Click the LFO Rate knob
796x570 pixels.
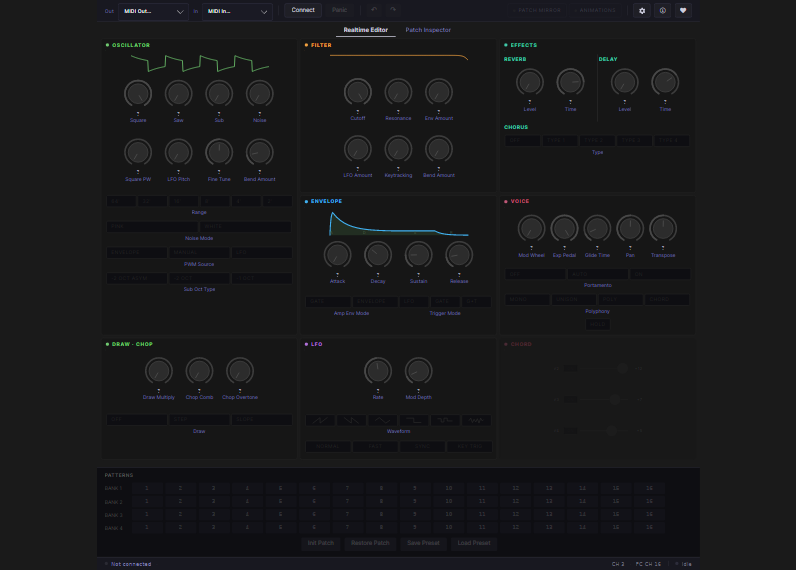click(378, 372)
